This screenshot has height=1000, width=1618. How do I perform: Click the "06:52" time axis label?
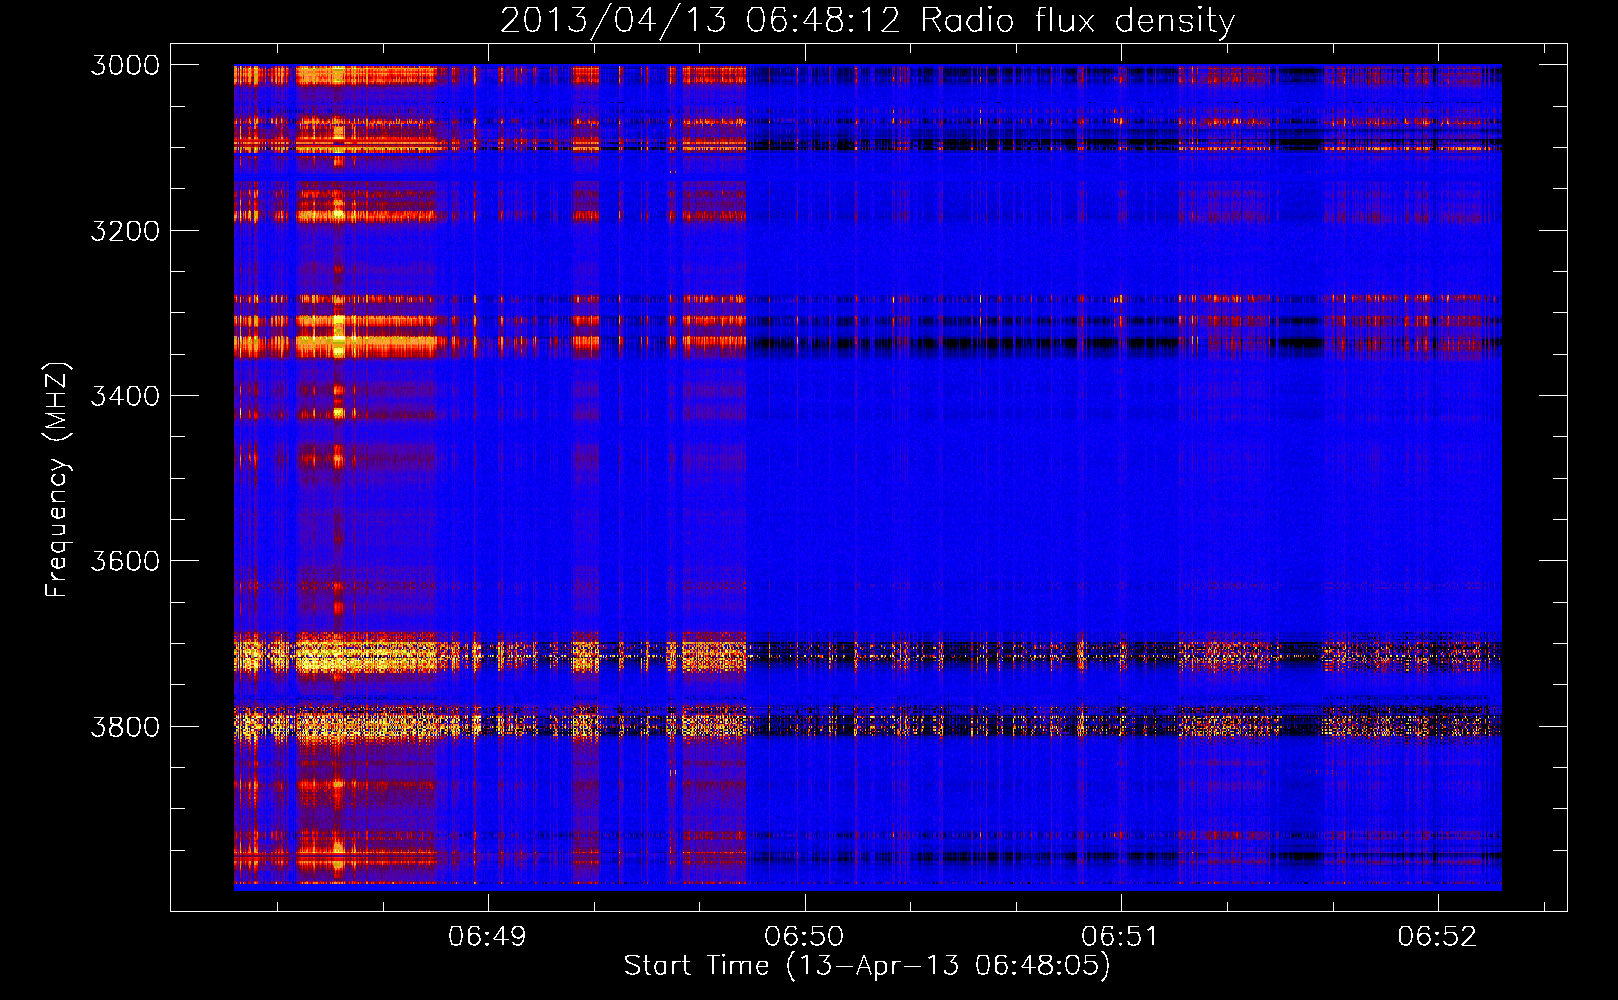pyautogui.click(x=1437, y=937)
